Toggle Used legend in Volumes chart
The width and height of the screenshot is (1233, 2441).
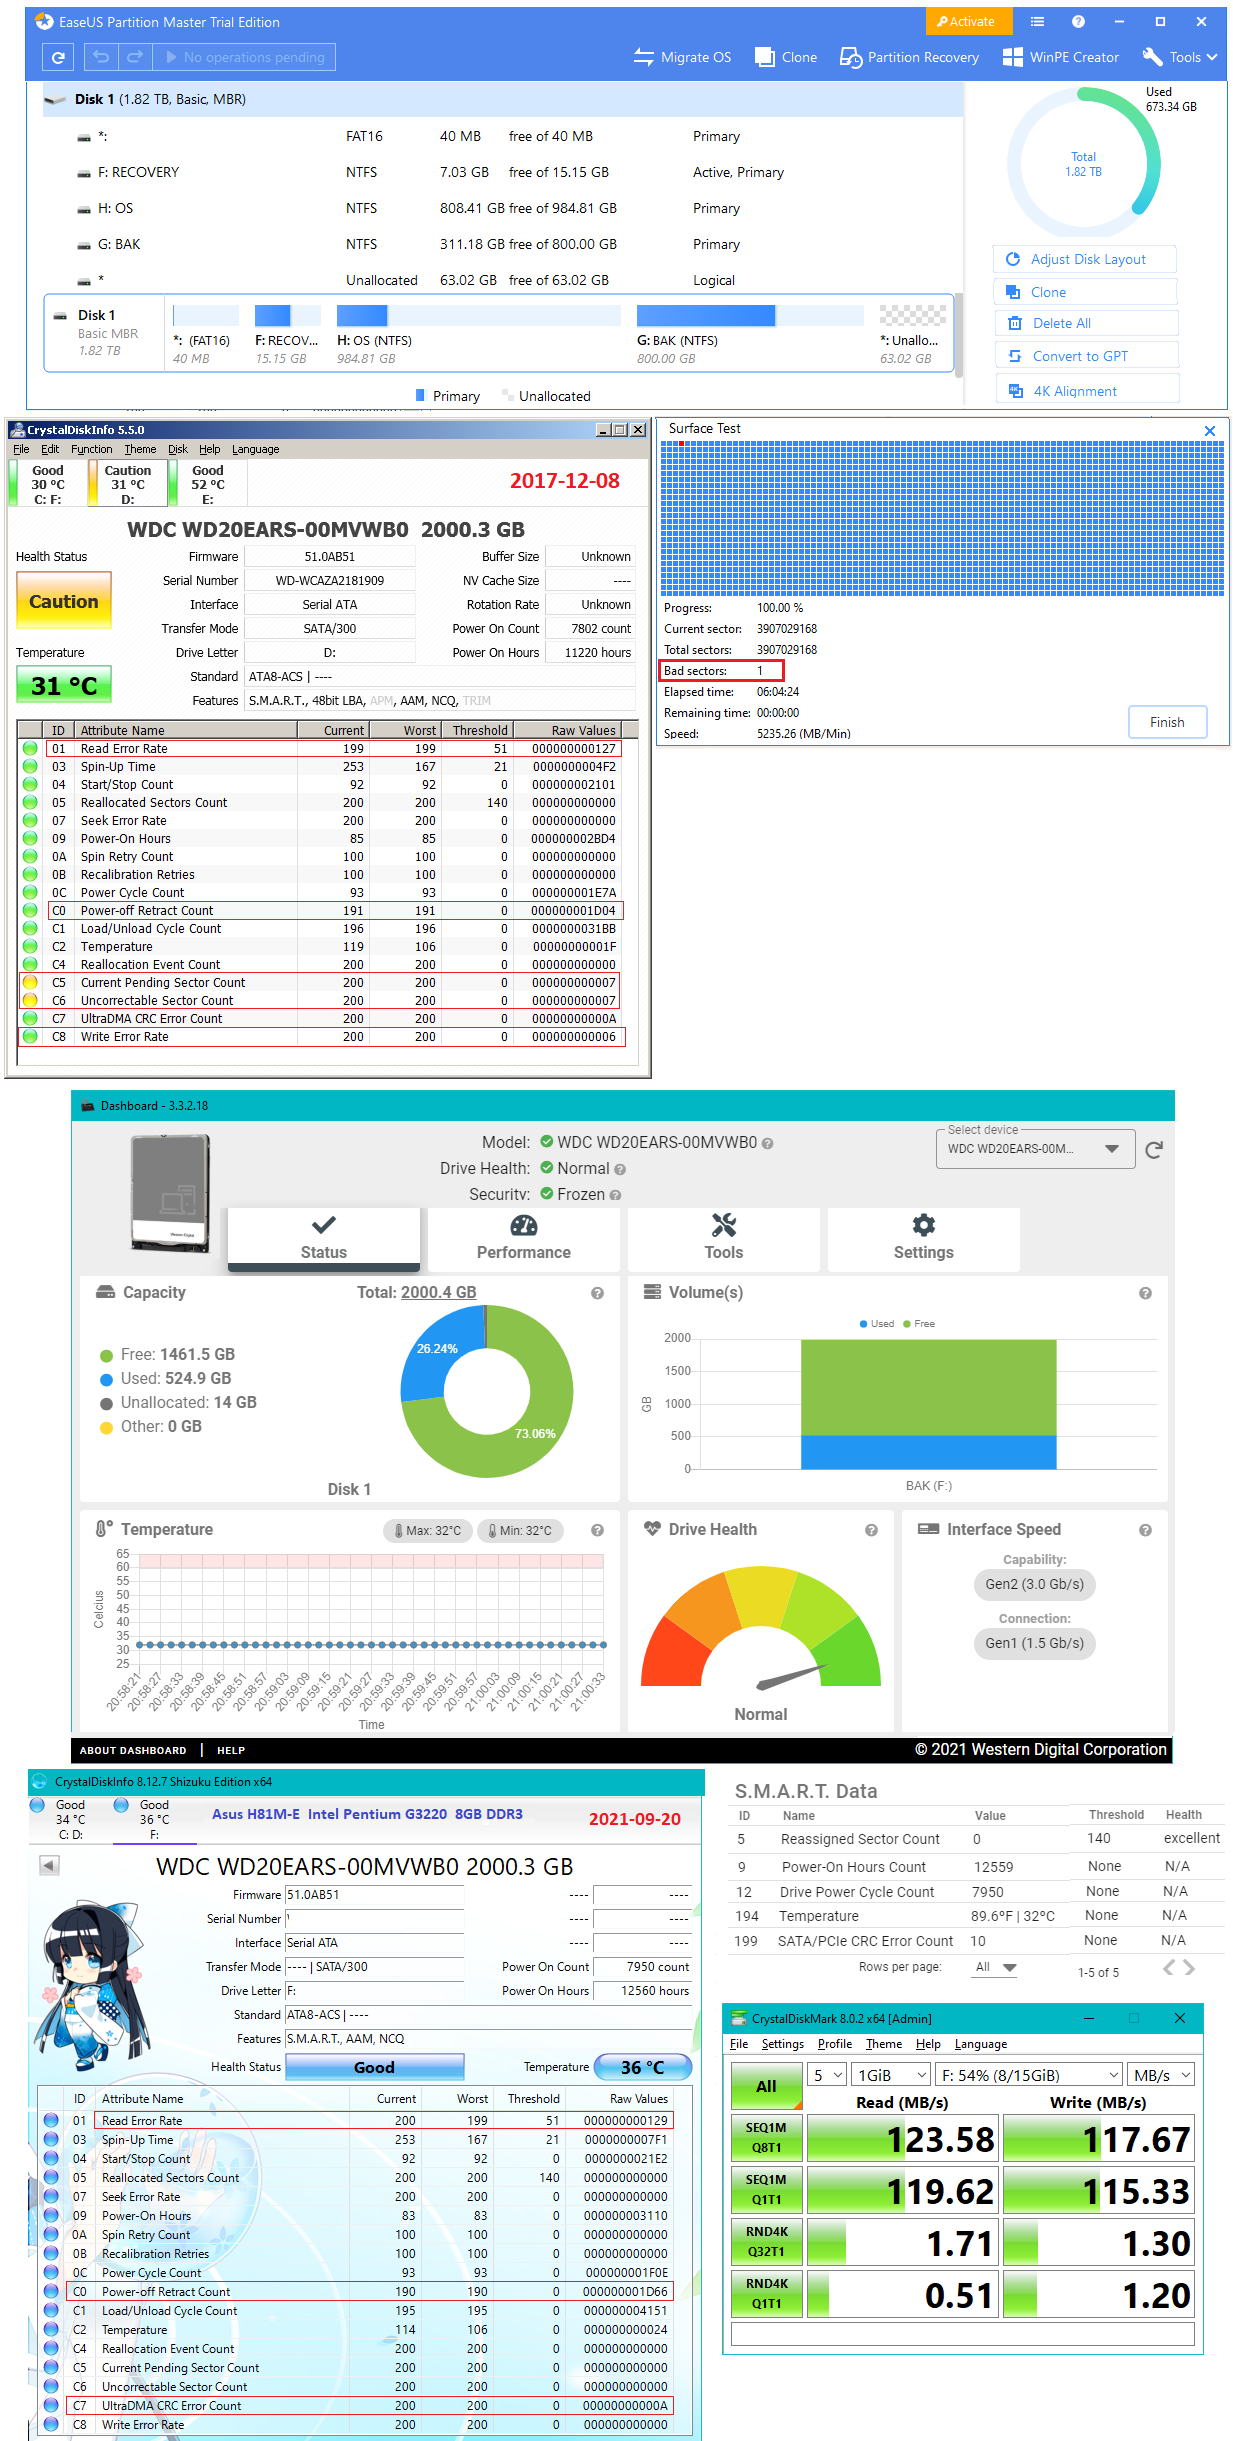877,1323
